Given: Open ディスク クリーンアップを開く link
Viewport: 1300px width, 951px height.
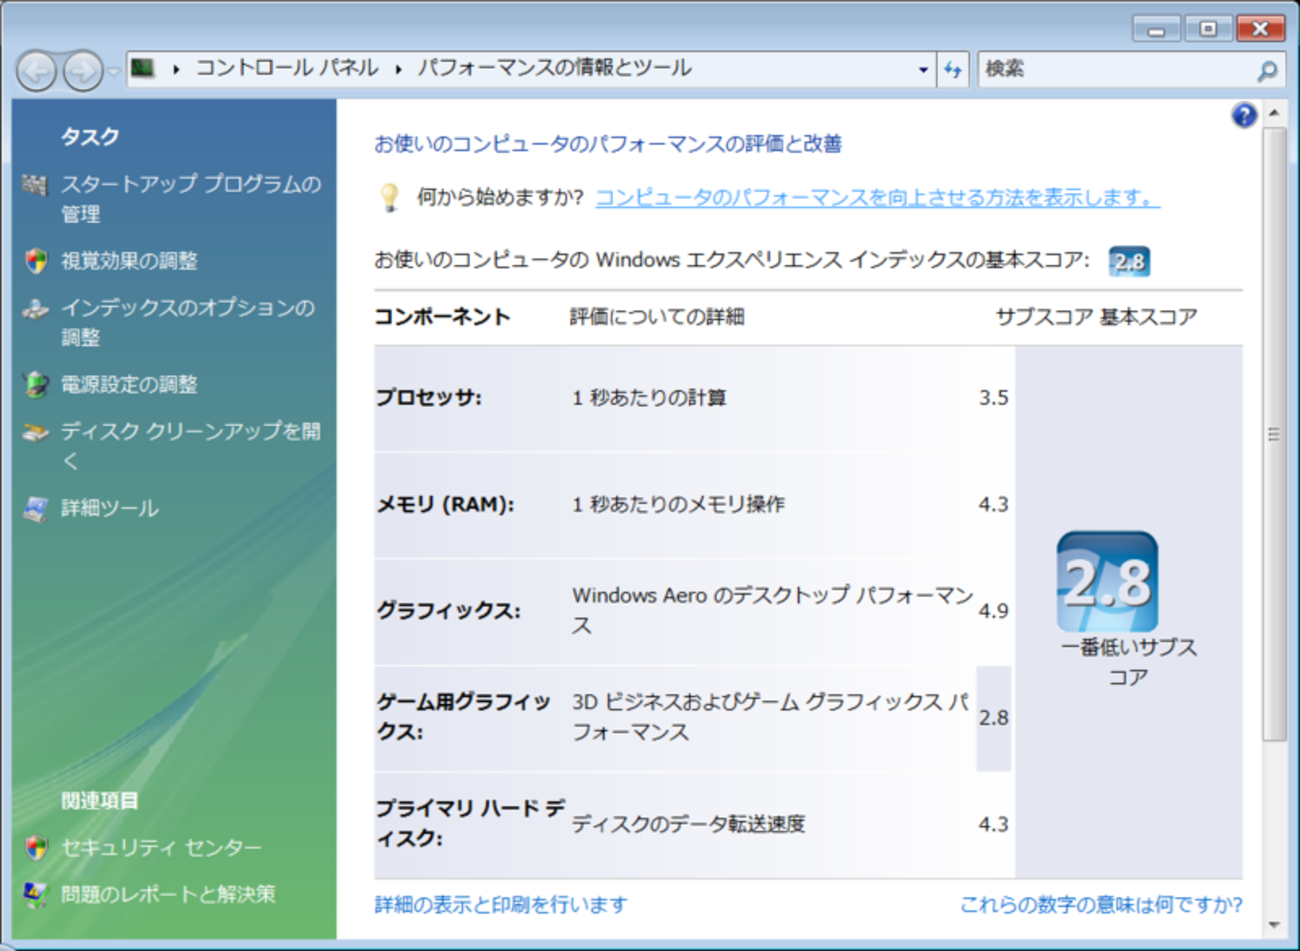Looking at the screenshot, I should (x=191, y=446).
